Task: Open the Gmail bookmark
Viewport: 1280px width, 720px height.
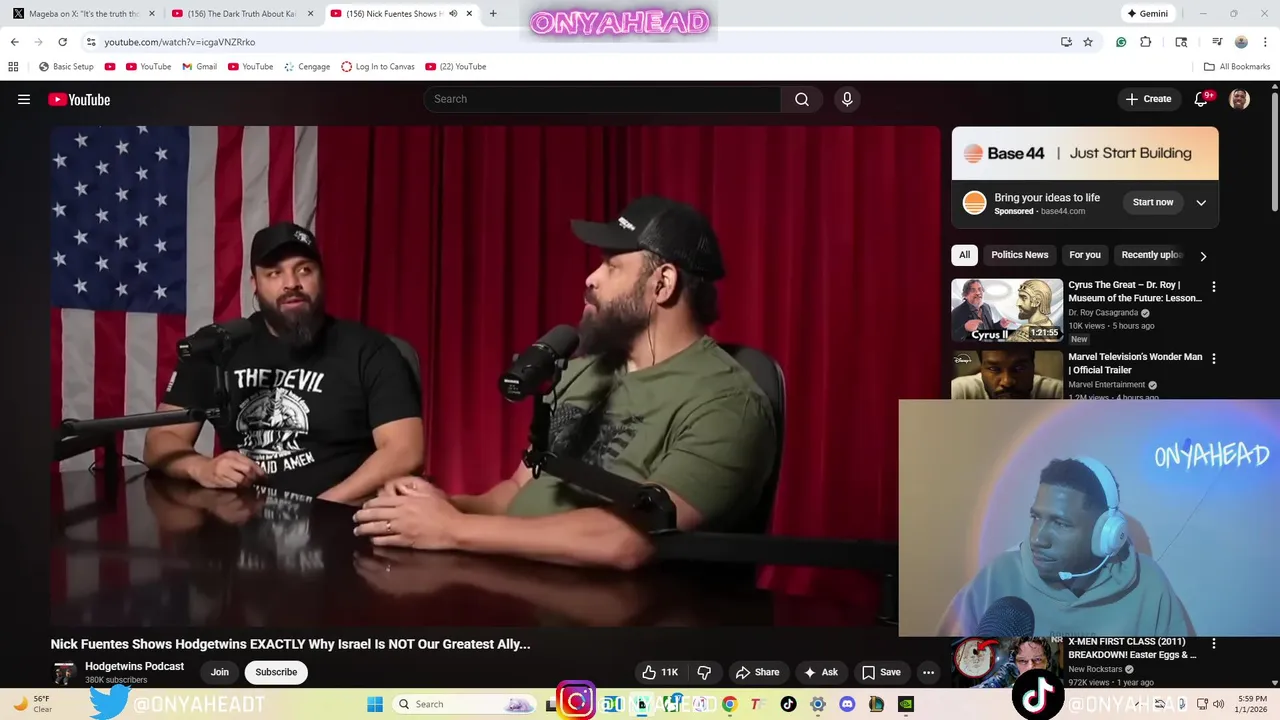Action: 199,66
